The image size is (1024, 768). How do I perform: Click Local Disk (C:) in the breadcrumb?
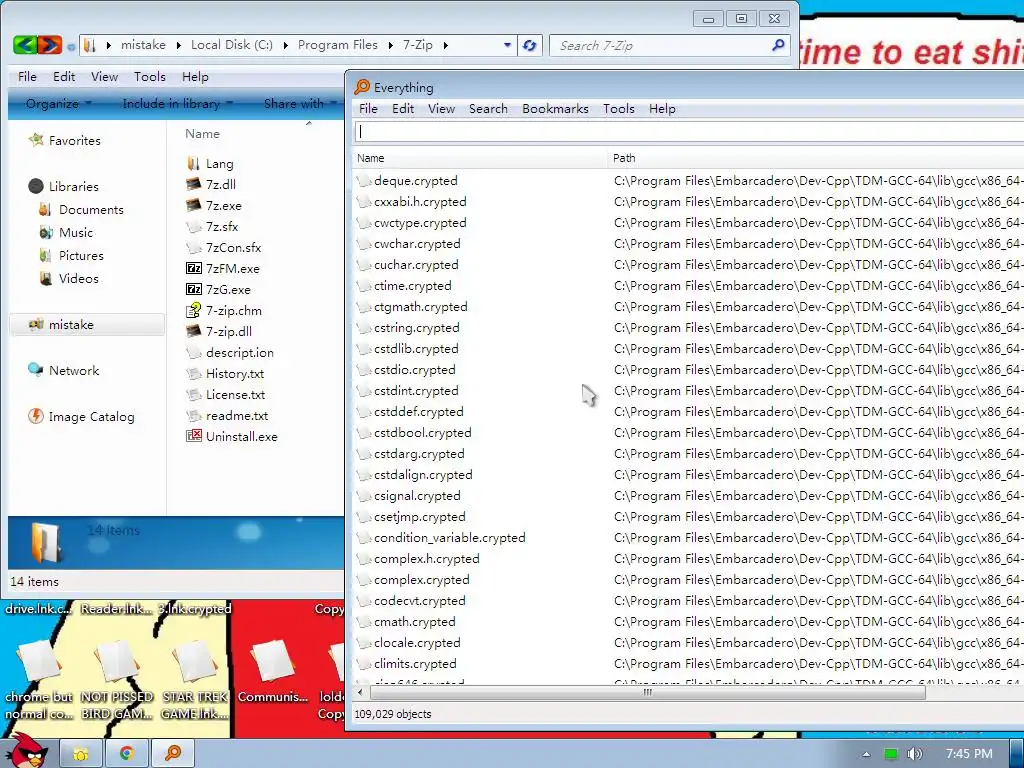(x=232, y=45)
